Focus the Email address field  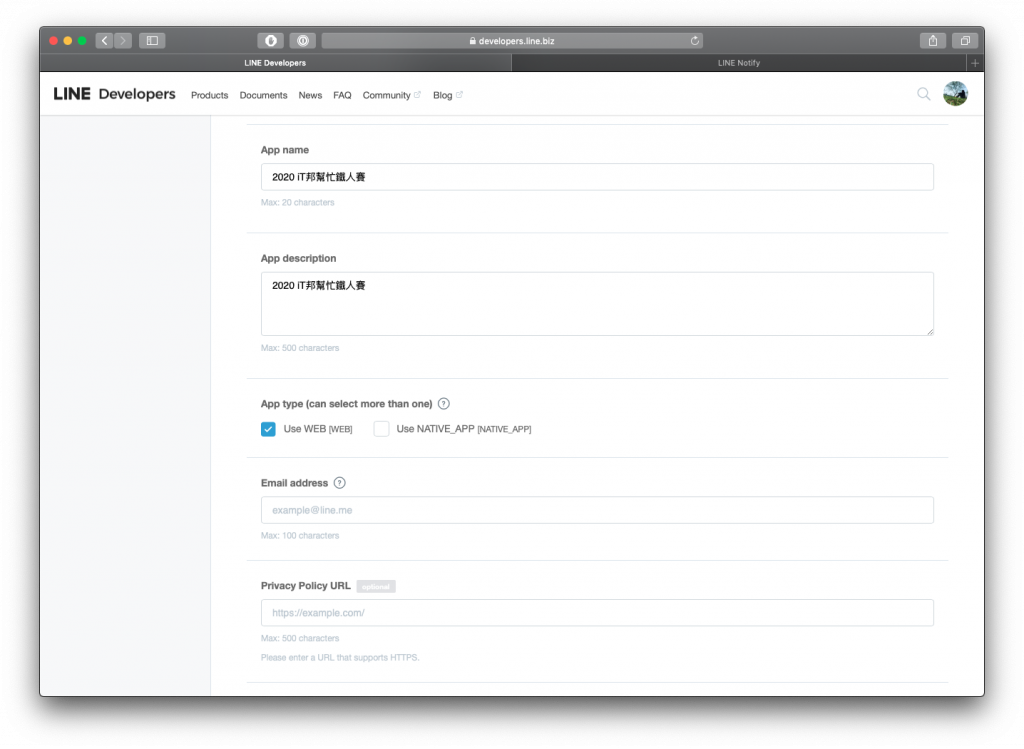click(597, 510)
